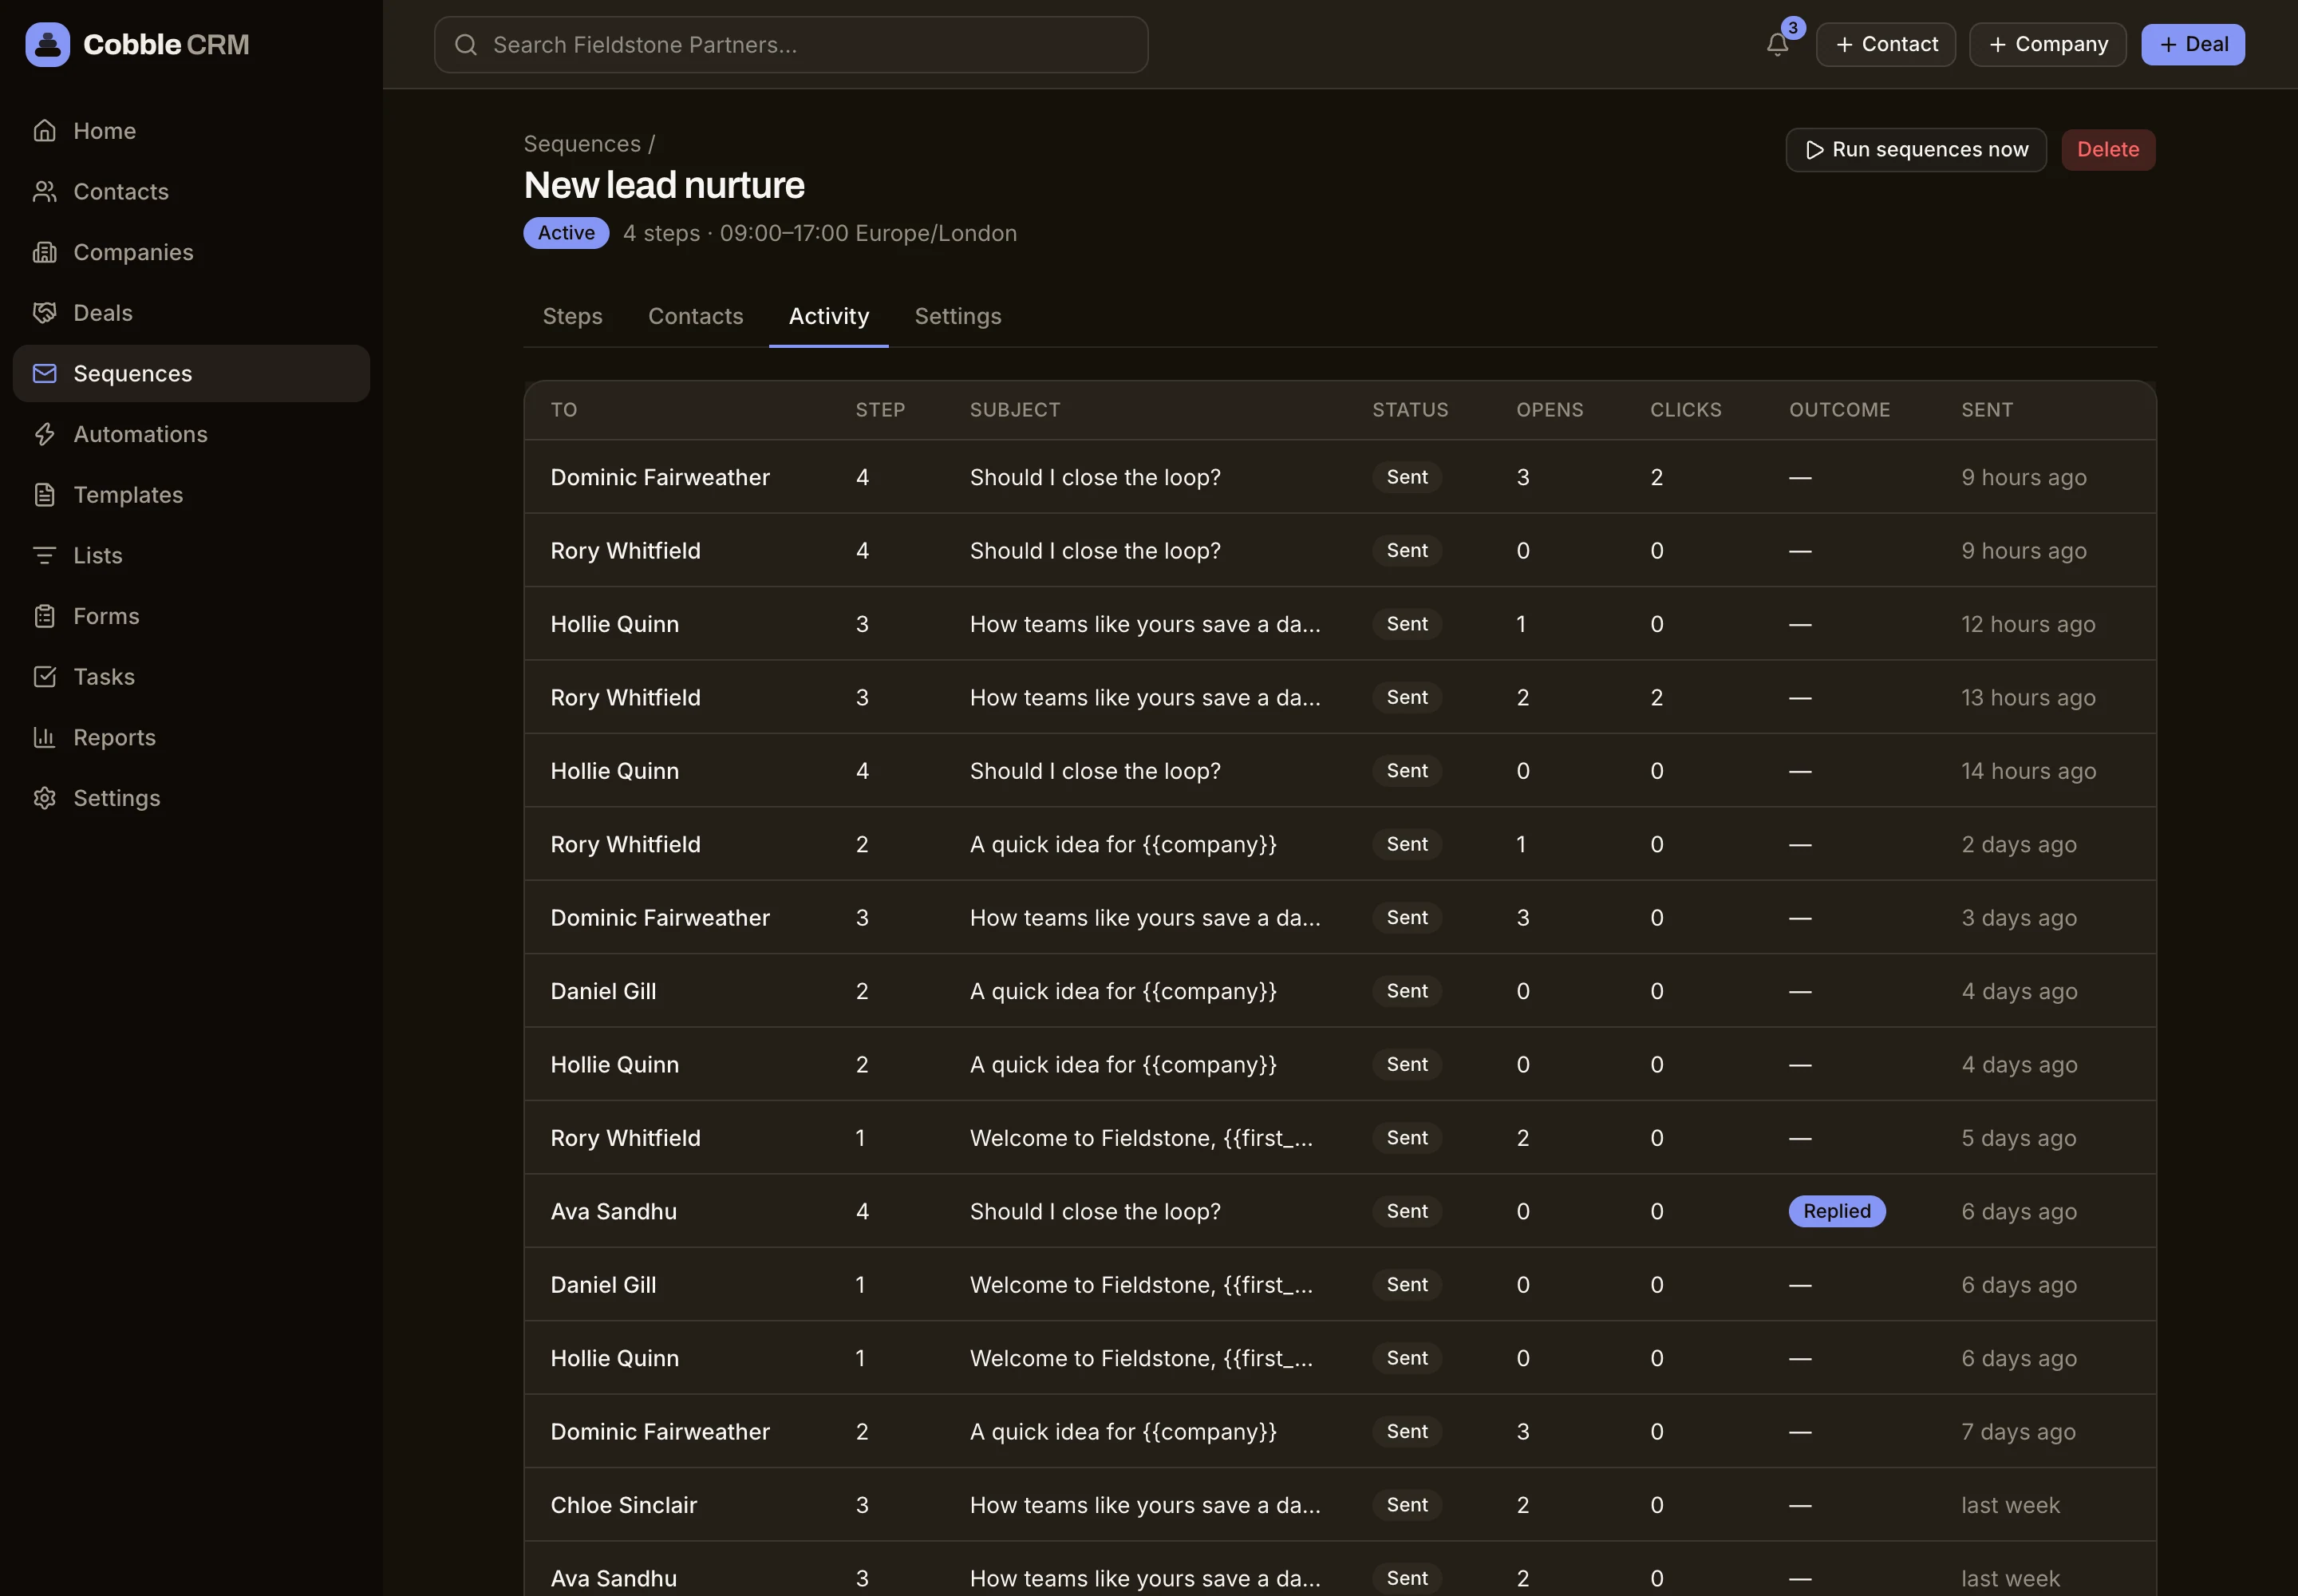Viewport: 2298px width, 1596px height.
Task: Click the Automations lightning icon
Action: (44, 434)
